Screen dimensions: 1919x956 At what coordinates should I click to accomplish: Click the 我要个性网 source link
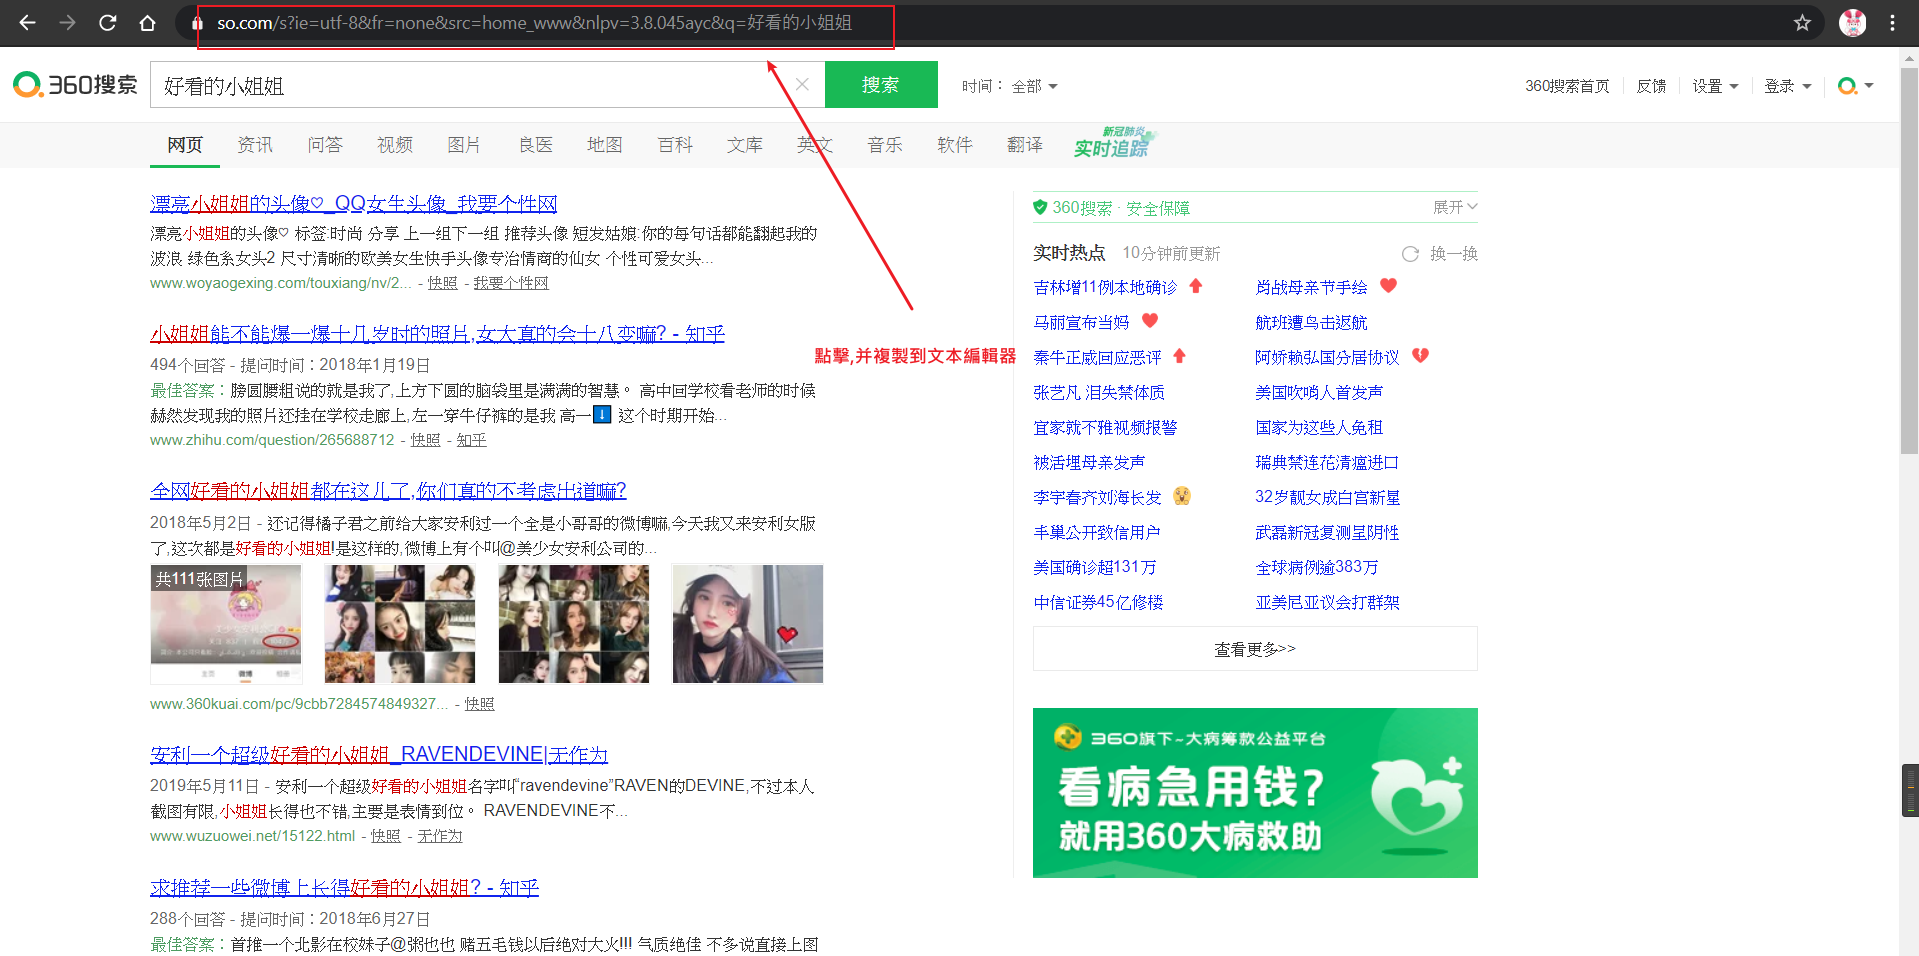point(511,283)
